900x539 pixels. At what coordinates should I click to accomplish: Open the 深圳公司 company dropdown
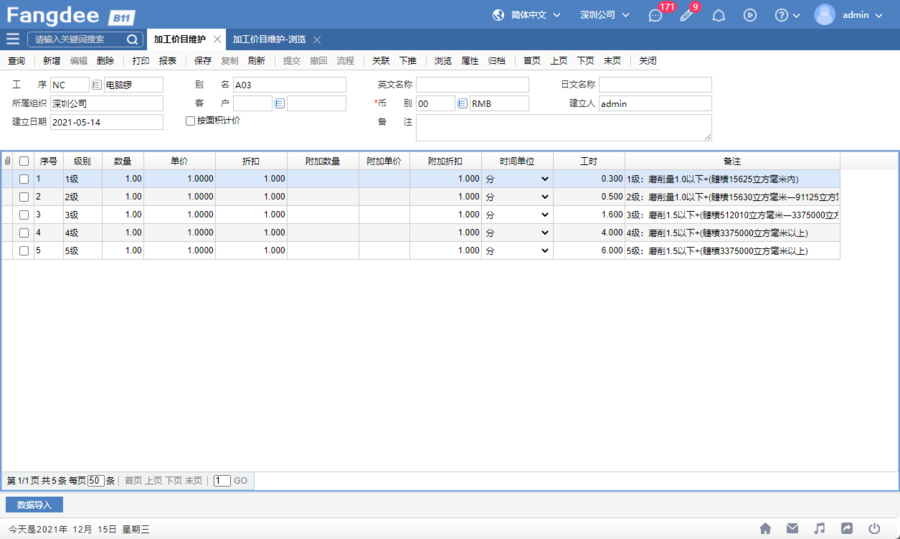[x=604, y=15]
